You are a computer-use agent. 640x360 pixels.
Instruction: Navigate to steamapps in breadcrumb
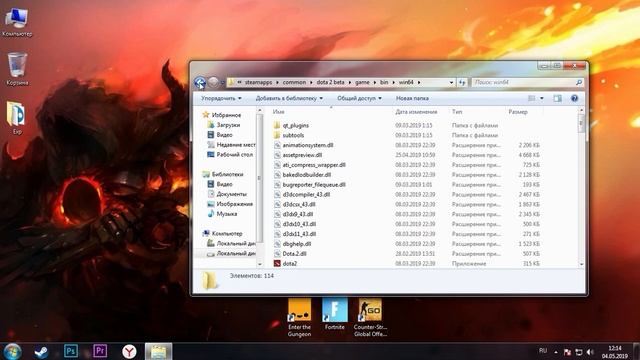(258, 82)
